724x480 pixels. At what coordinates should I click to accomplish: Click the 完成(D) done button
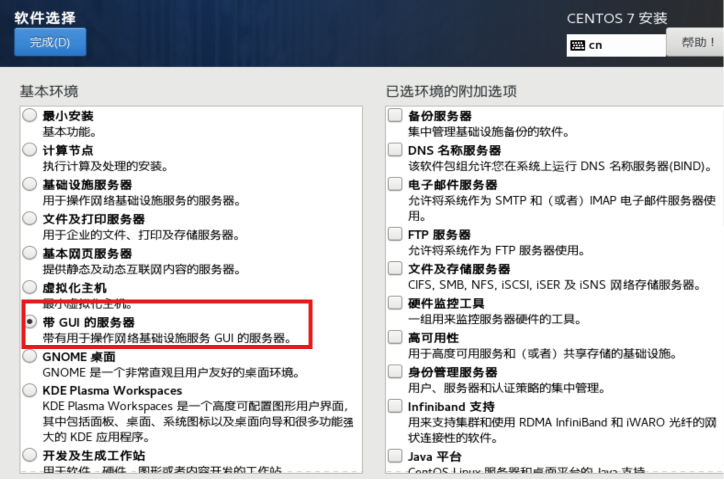(50, 42)
